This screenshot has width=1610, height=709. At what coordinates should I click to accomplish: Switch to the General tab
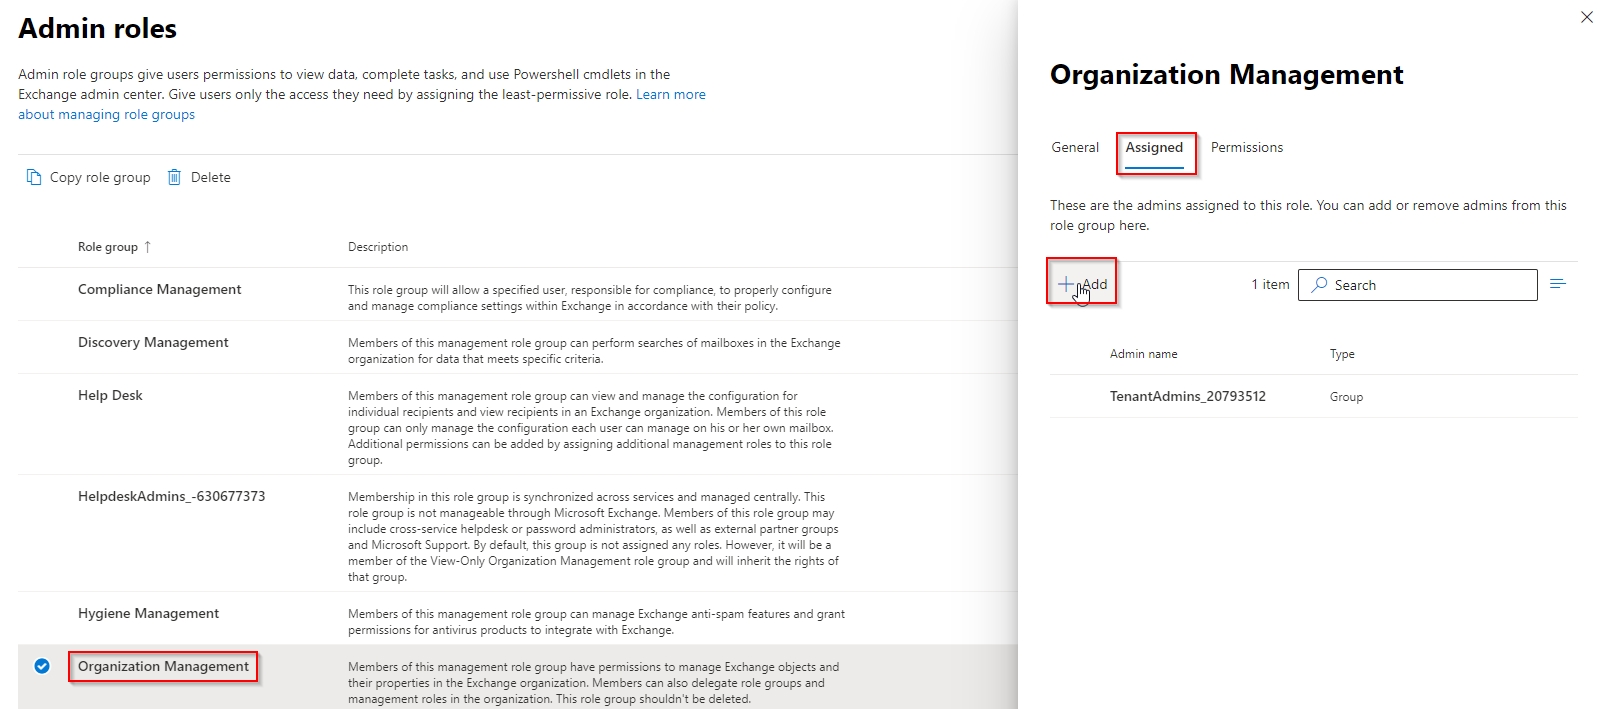point(1075,147)
